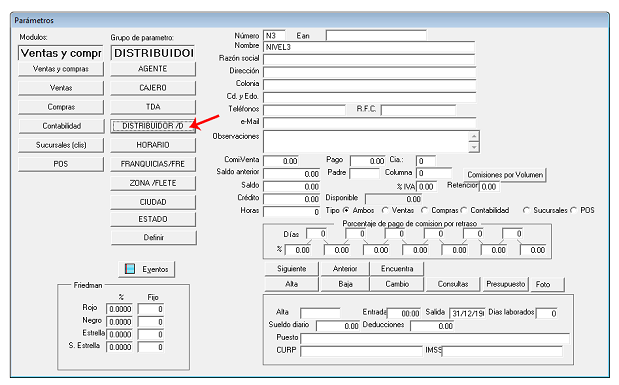Click the Dirección field
The height and width of the screenshot is (385, 619).
(370, 72)
